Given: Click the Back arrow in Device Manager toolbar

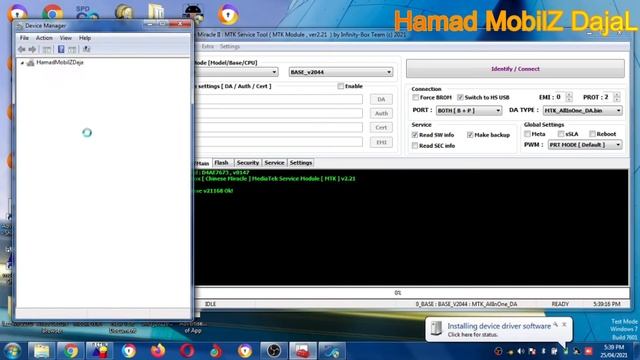Looking at the screenshot, I should (x=22, y=49).
